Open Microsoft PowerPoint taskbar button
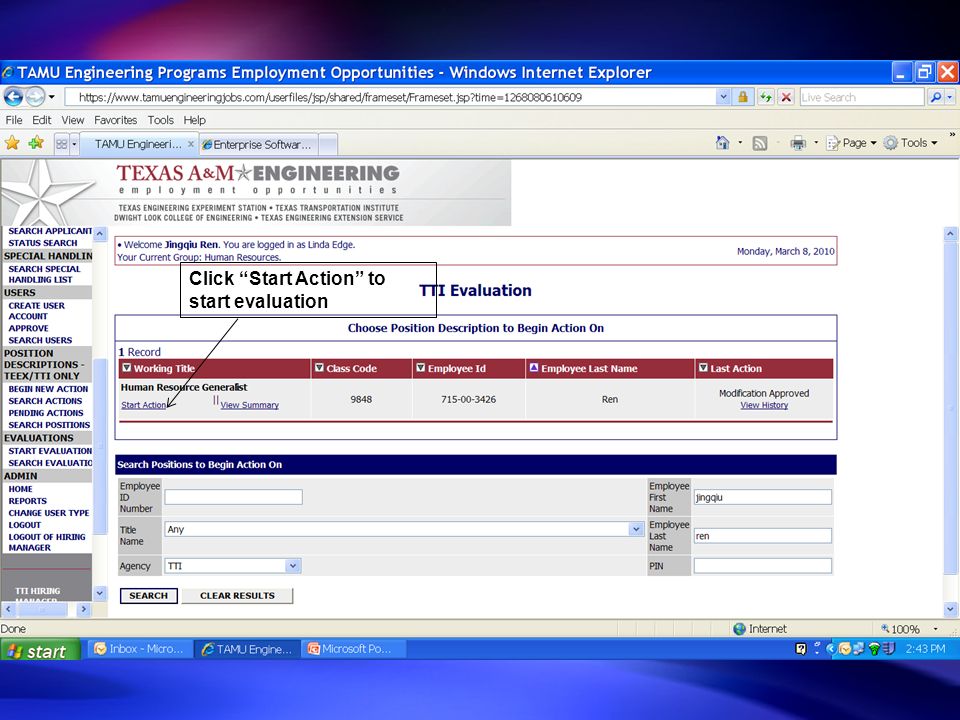The width and height of the screenshot is (960, 720). click(x=353, y=649)
